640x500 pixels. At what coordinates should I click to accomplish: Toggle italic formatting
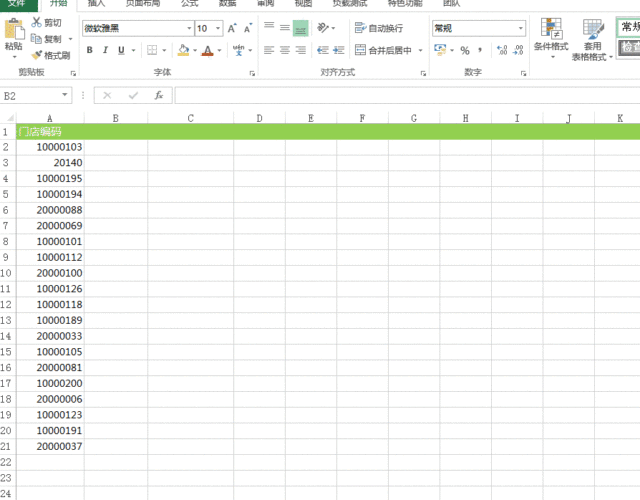point(105,50)
